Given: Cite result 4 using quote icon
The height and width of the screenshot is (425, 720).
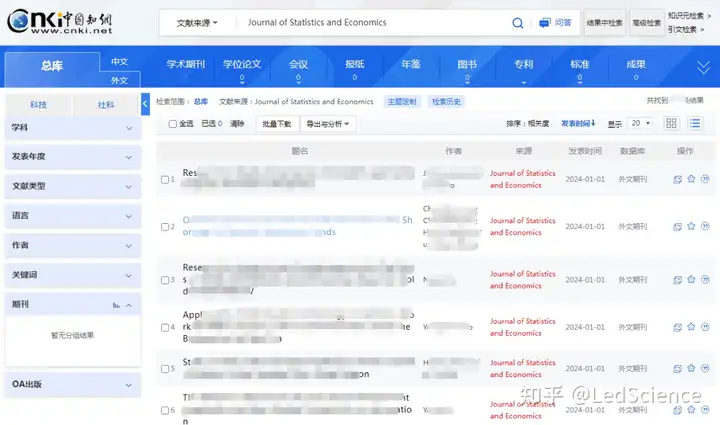Looking at the screenshot, I should point(705,327).
